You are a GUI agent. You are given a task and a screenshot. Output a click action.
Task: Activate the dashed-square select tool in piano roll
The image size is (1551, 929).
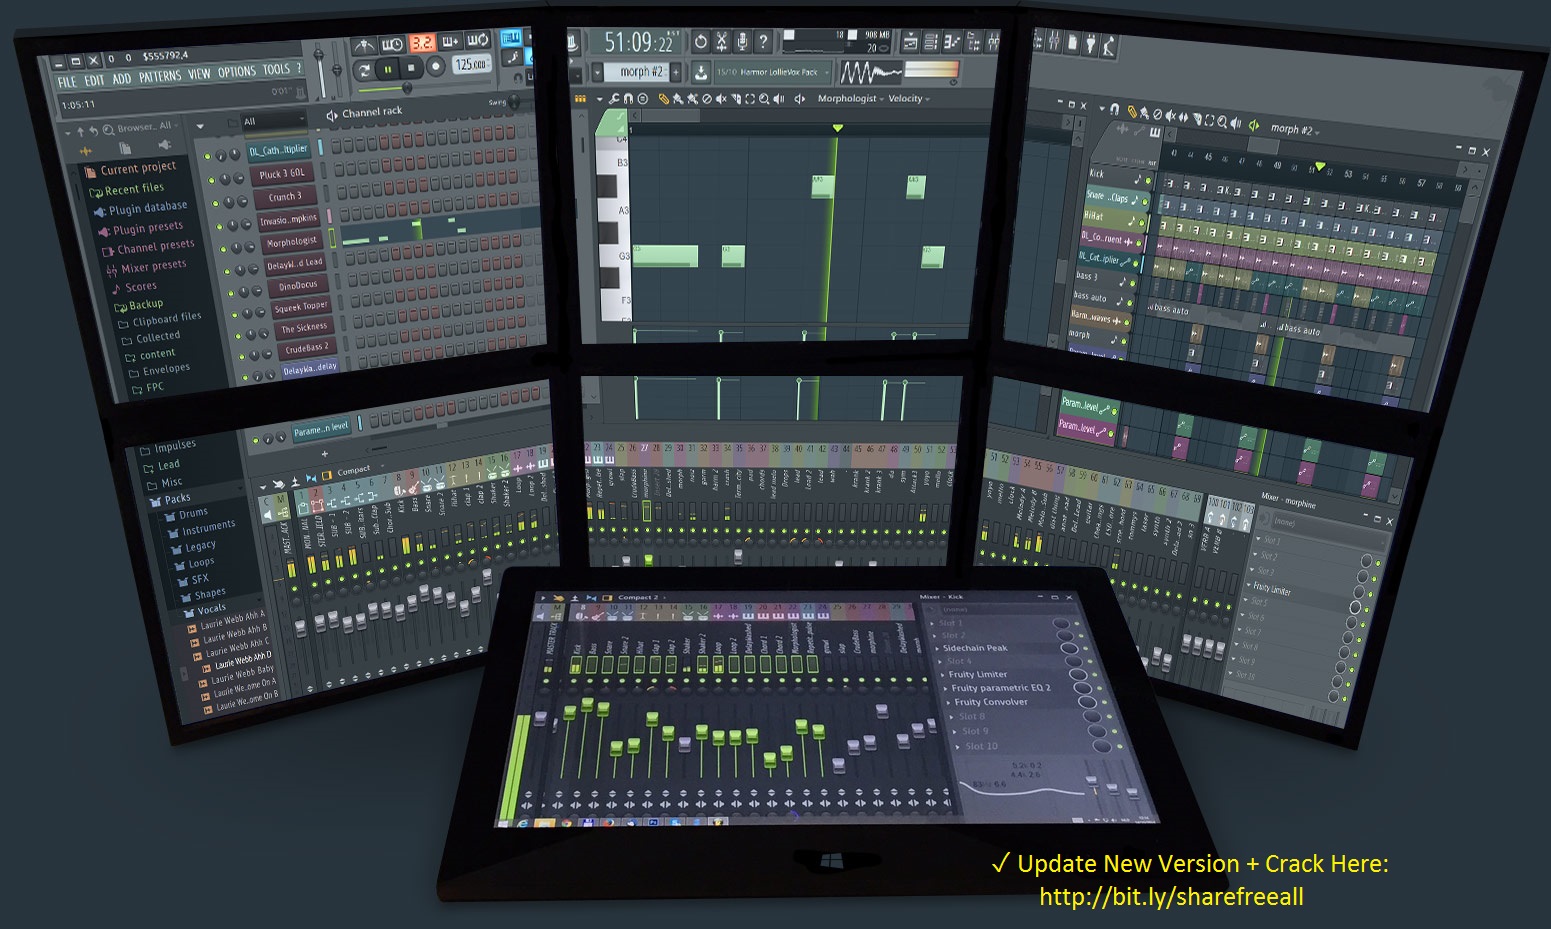pyautogui.click(x=750, y=98)
